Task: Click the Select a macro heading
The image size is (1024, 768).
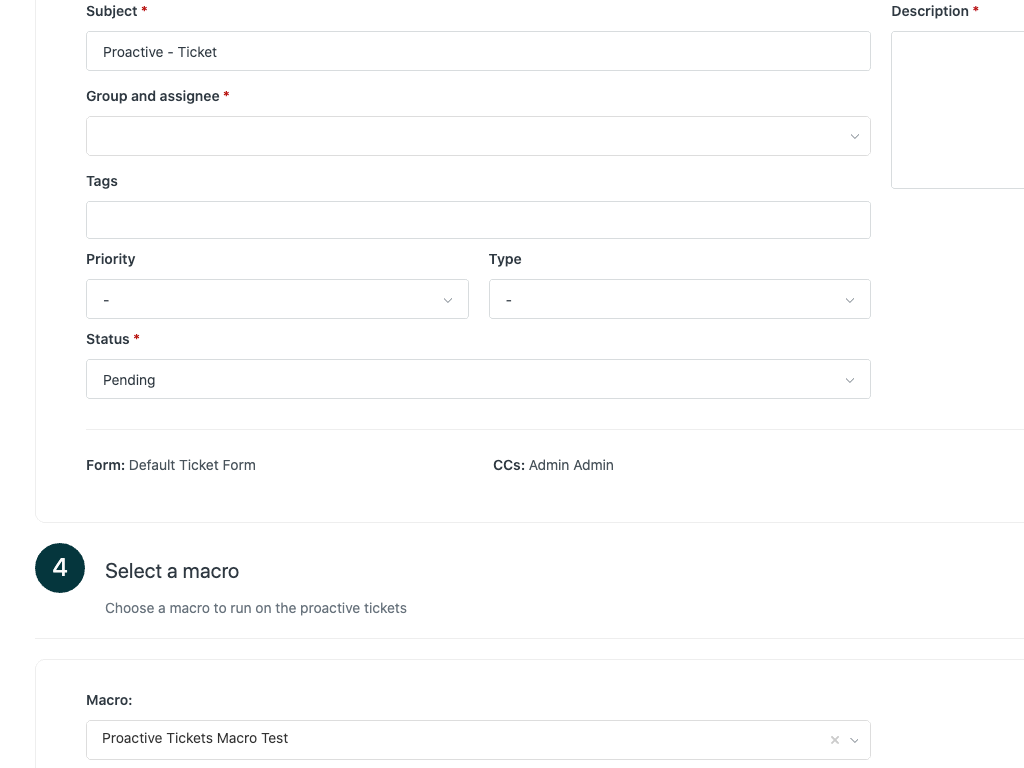Action: point(172,571)
